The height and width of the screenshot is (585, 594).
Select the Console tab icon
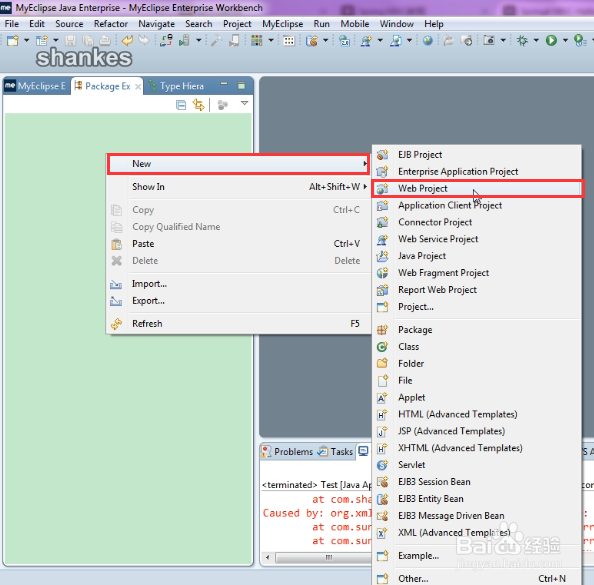pyautogui.click(x=363, y=451)
